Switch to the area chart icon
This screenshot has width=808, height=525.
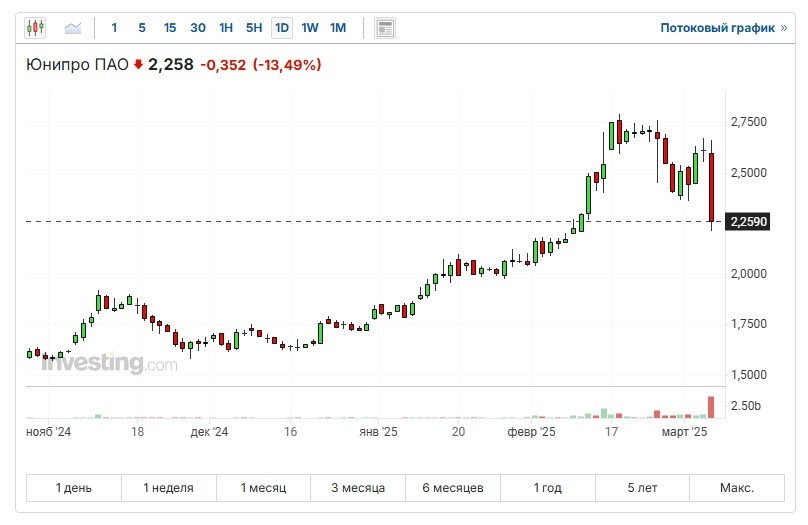[x=73, y=28]
